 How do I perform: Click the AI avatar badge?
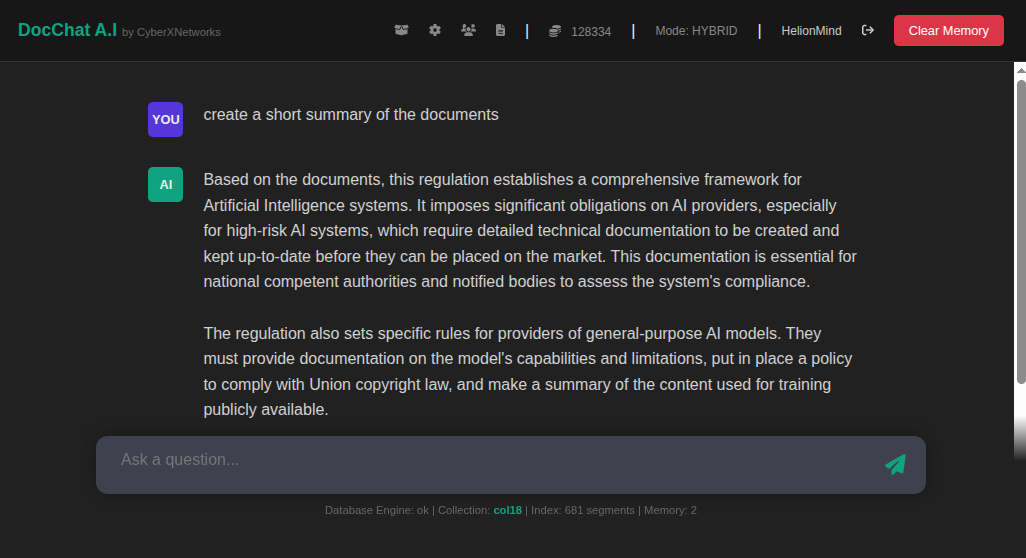(x=166, y=184)
